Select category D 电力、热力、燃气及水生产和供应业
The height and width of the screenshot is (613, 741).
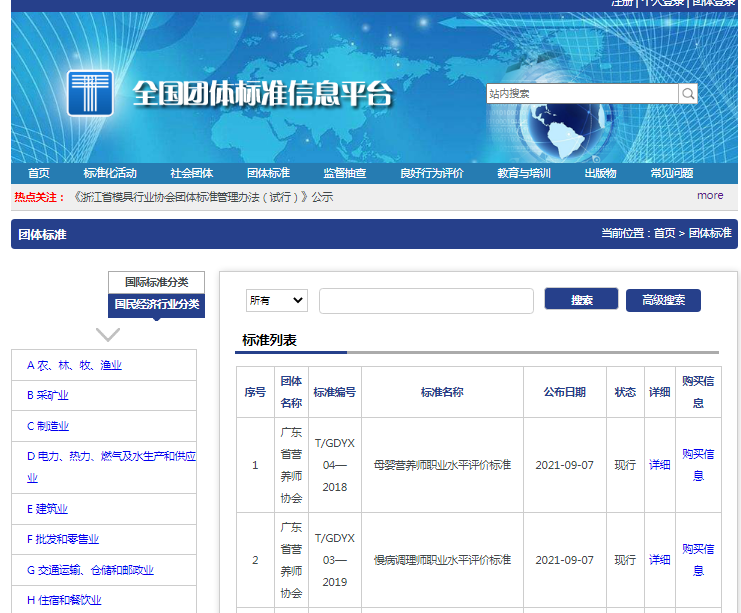112,467
